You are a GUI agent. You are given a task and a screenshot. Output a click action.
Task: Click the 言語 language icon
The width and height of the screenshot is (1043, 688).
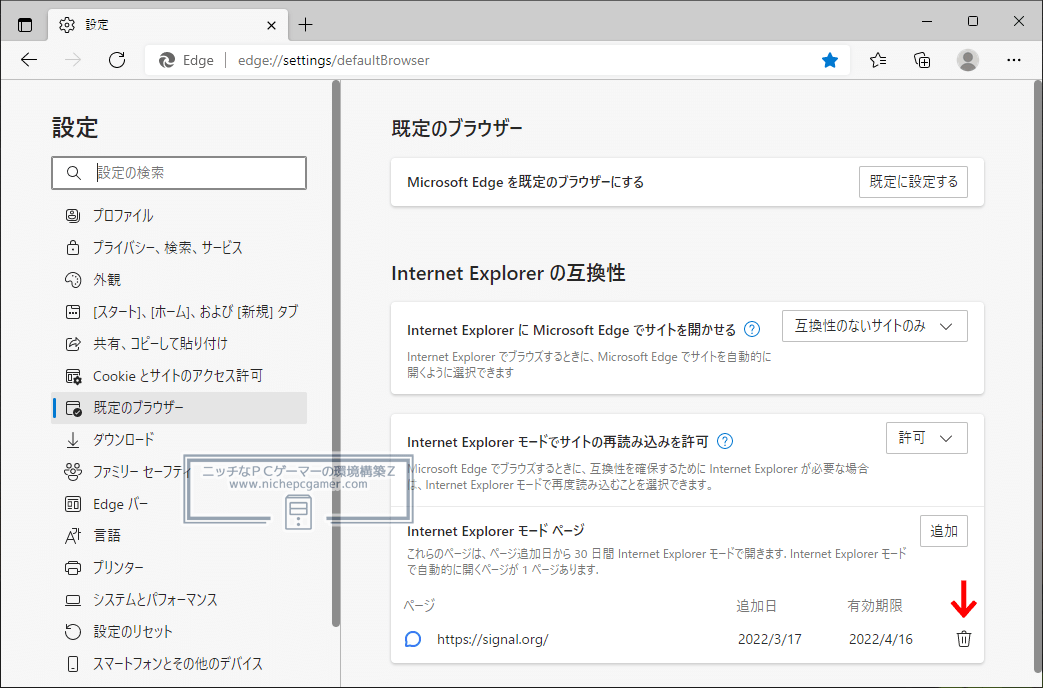click(x=73, y=536)
